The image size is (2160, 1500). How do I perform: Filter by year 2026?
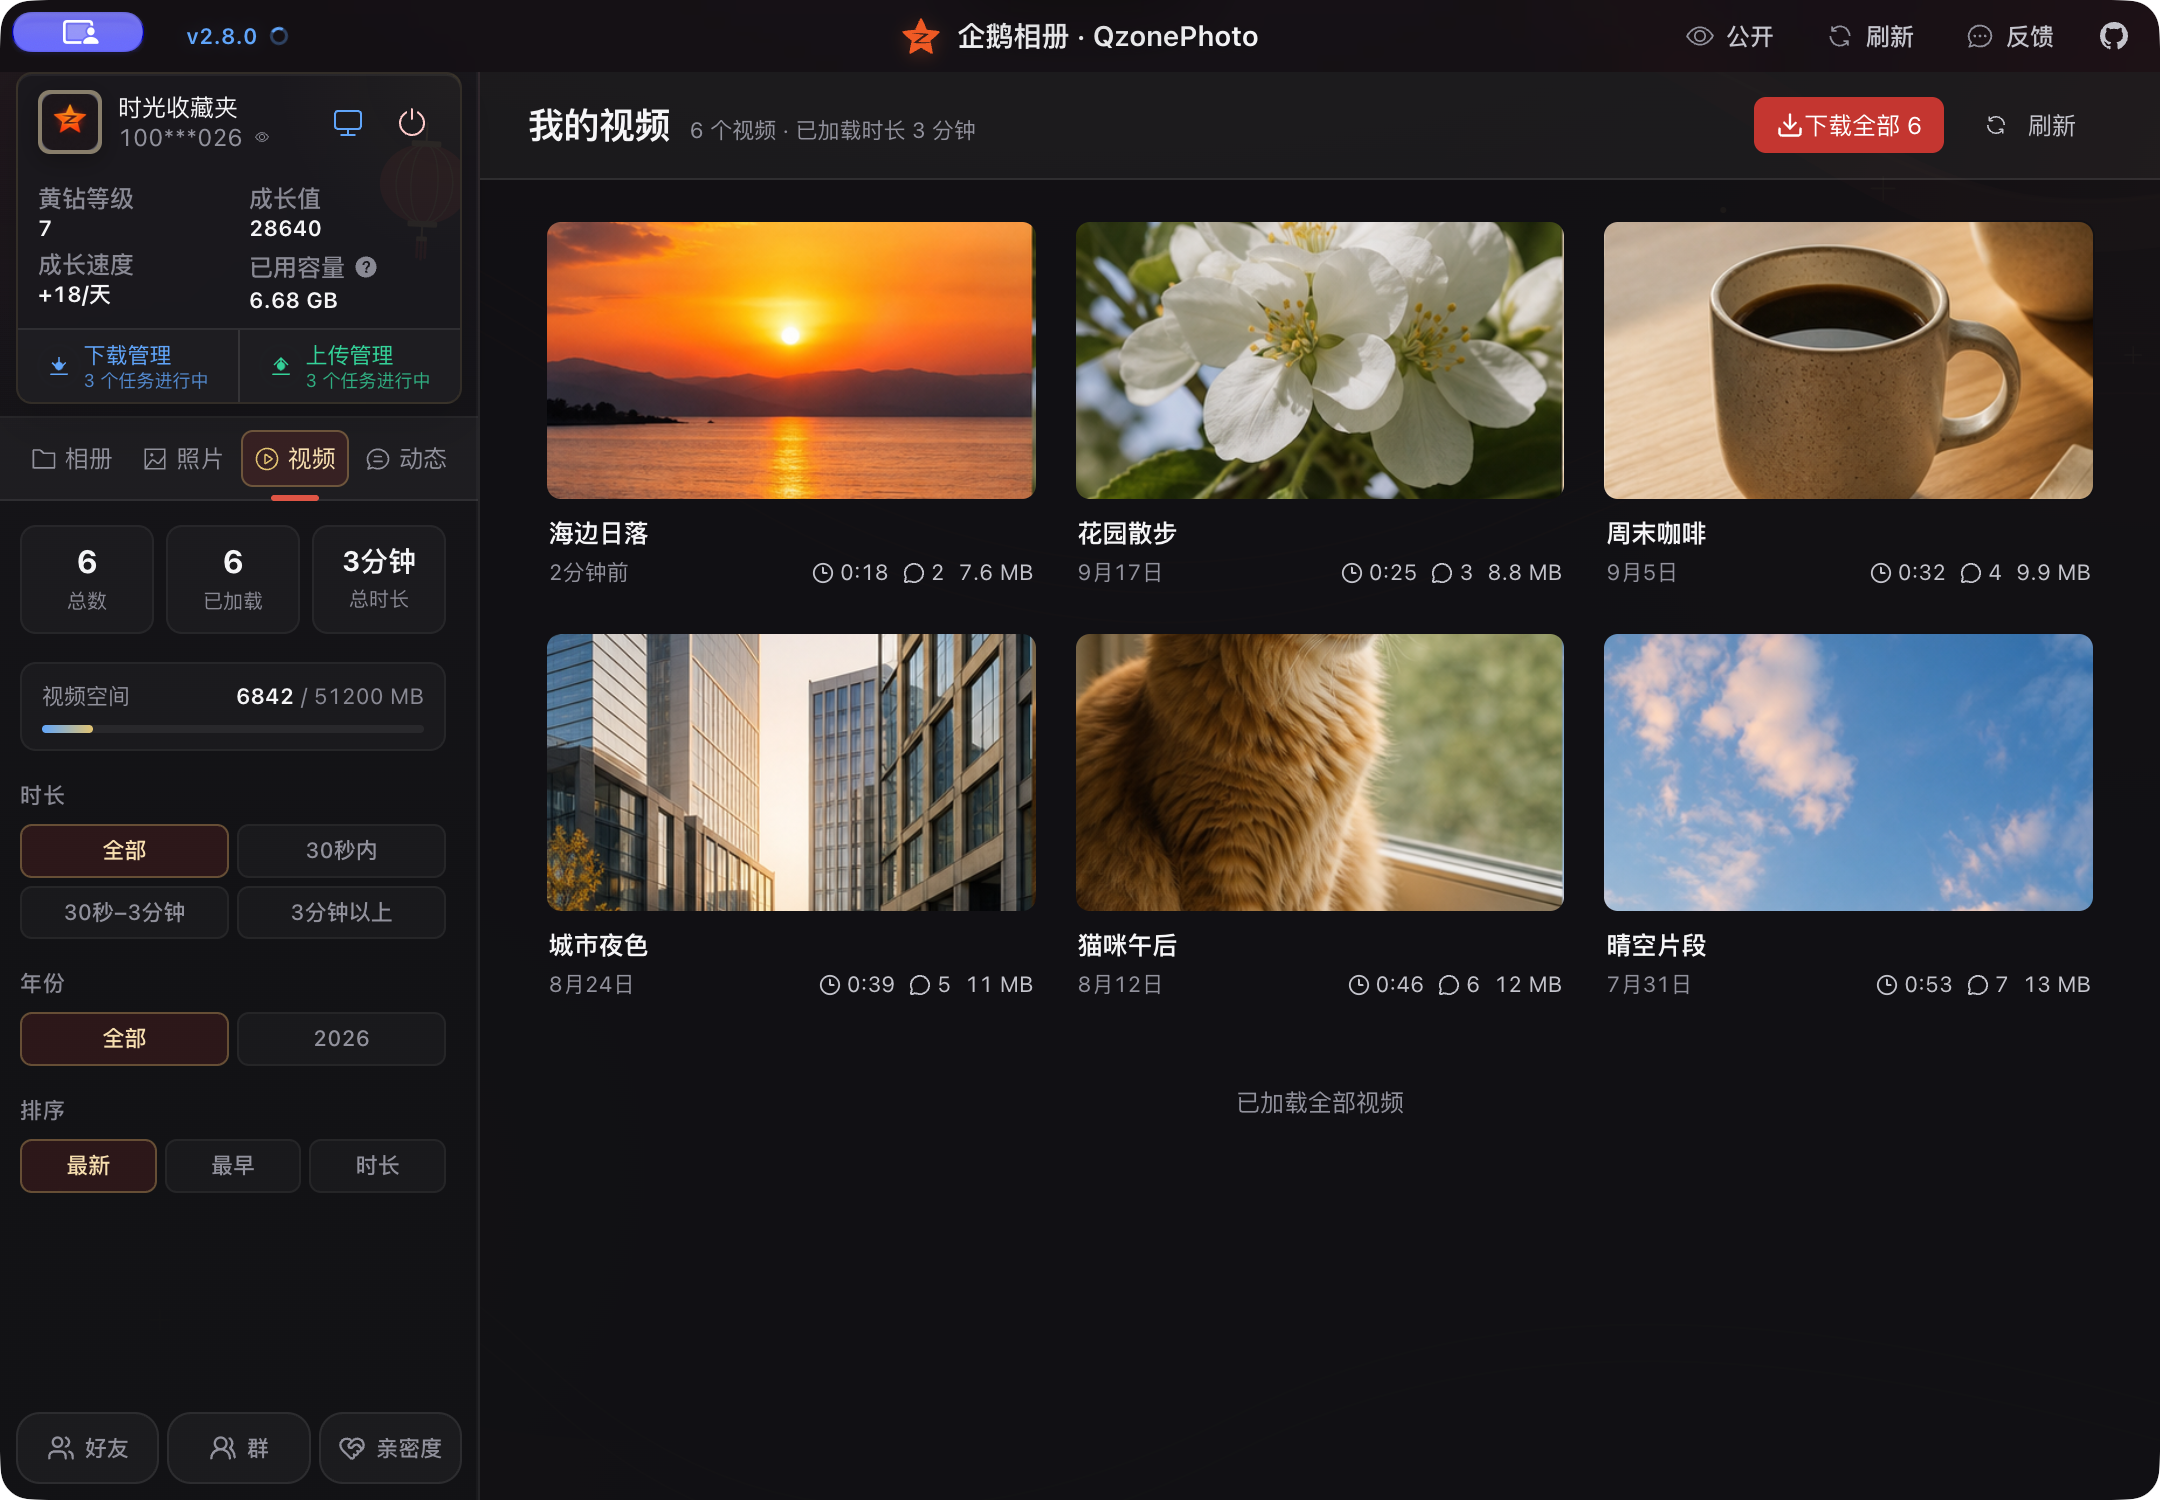tap(341, 1039)
